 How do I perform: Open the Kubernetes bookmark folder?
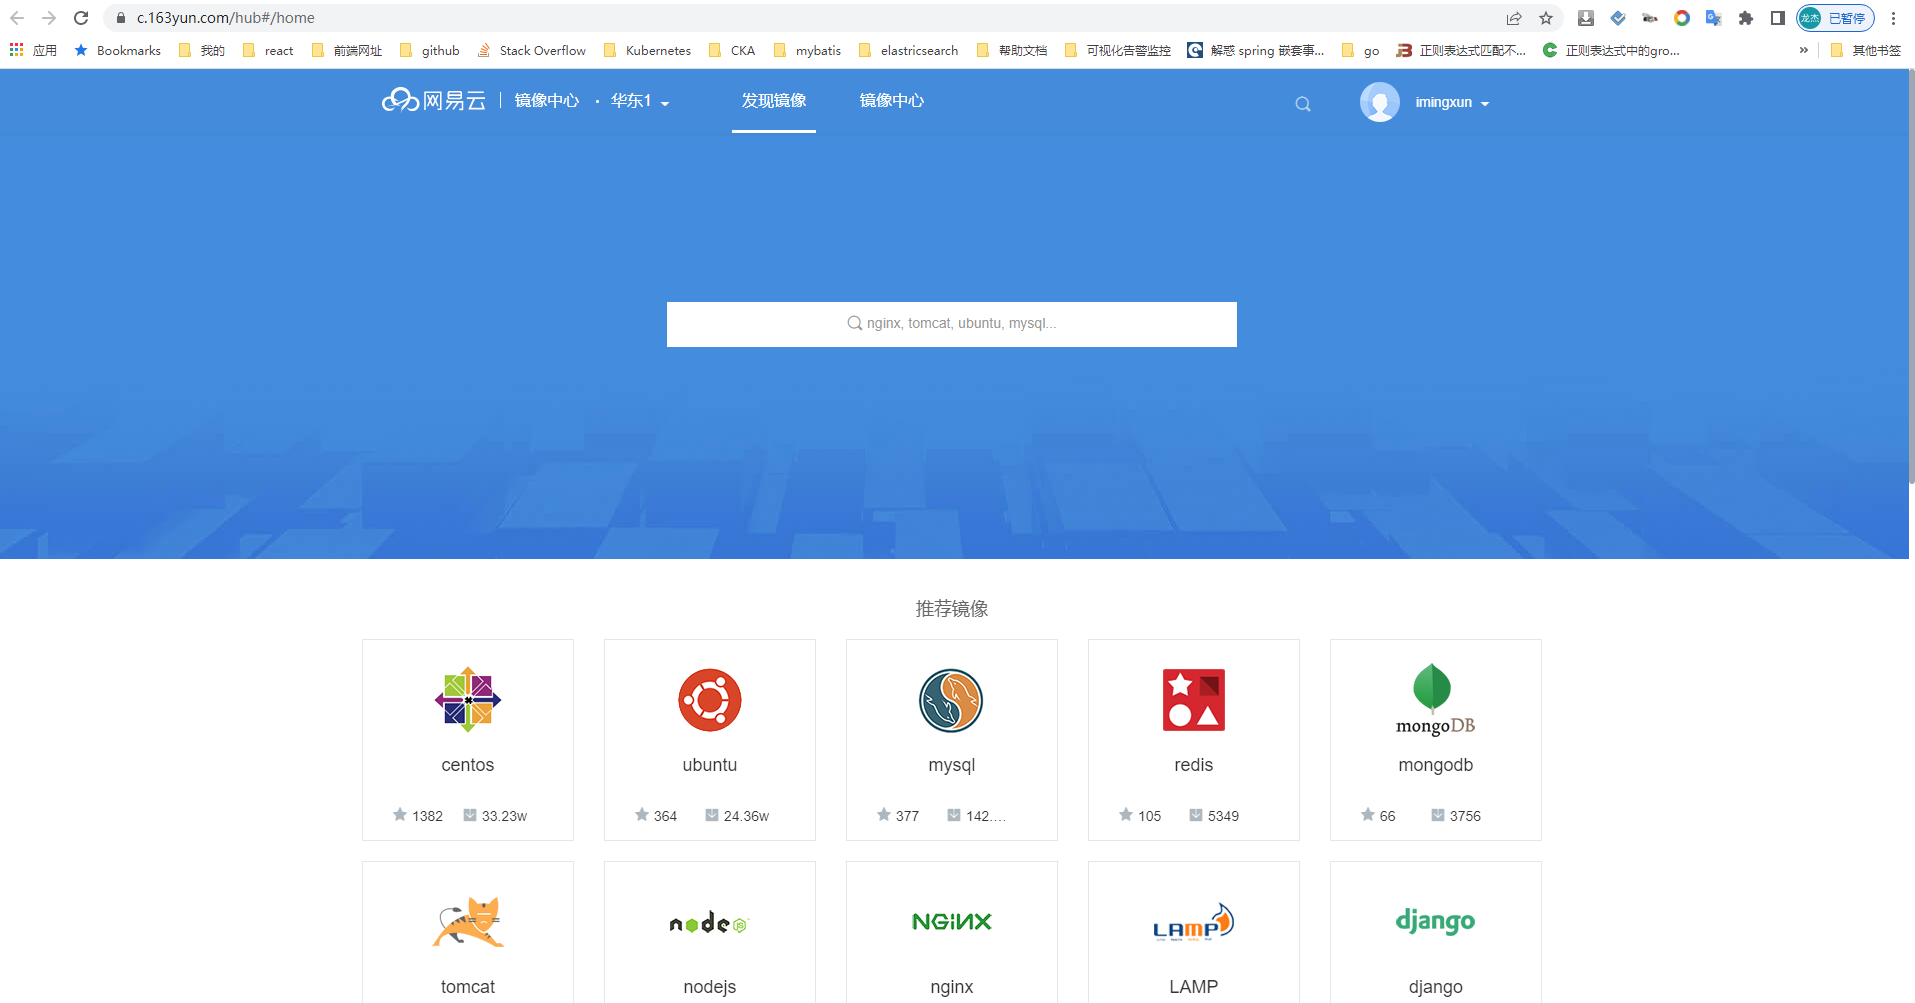[647, 50]
